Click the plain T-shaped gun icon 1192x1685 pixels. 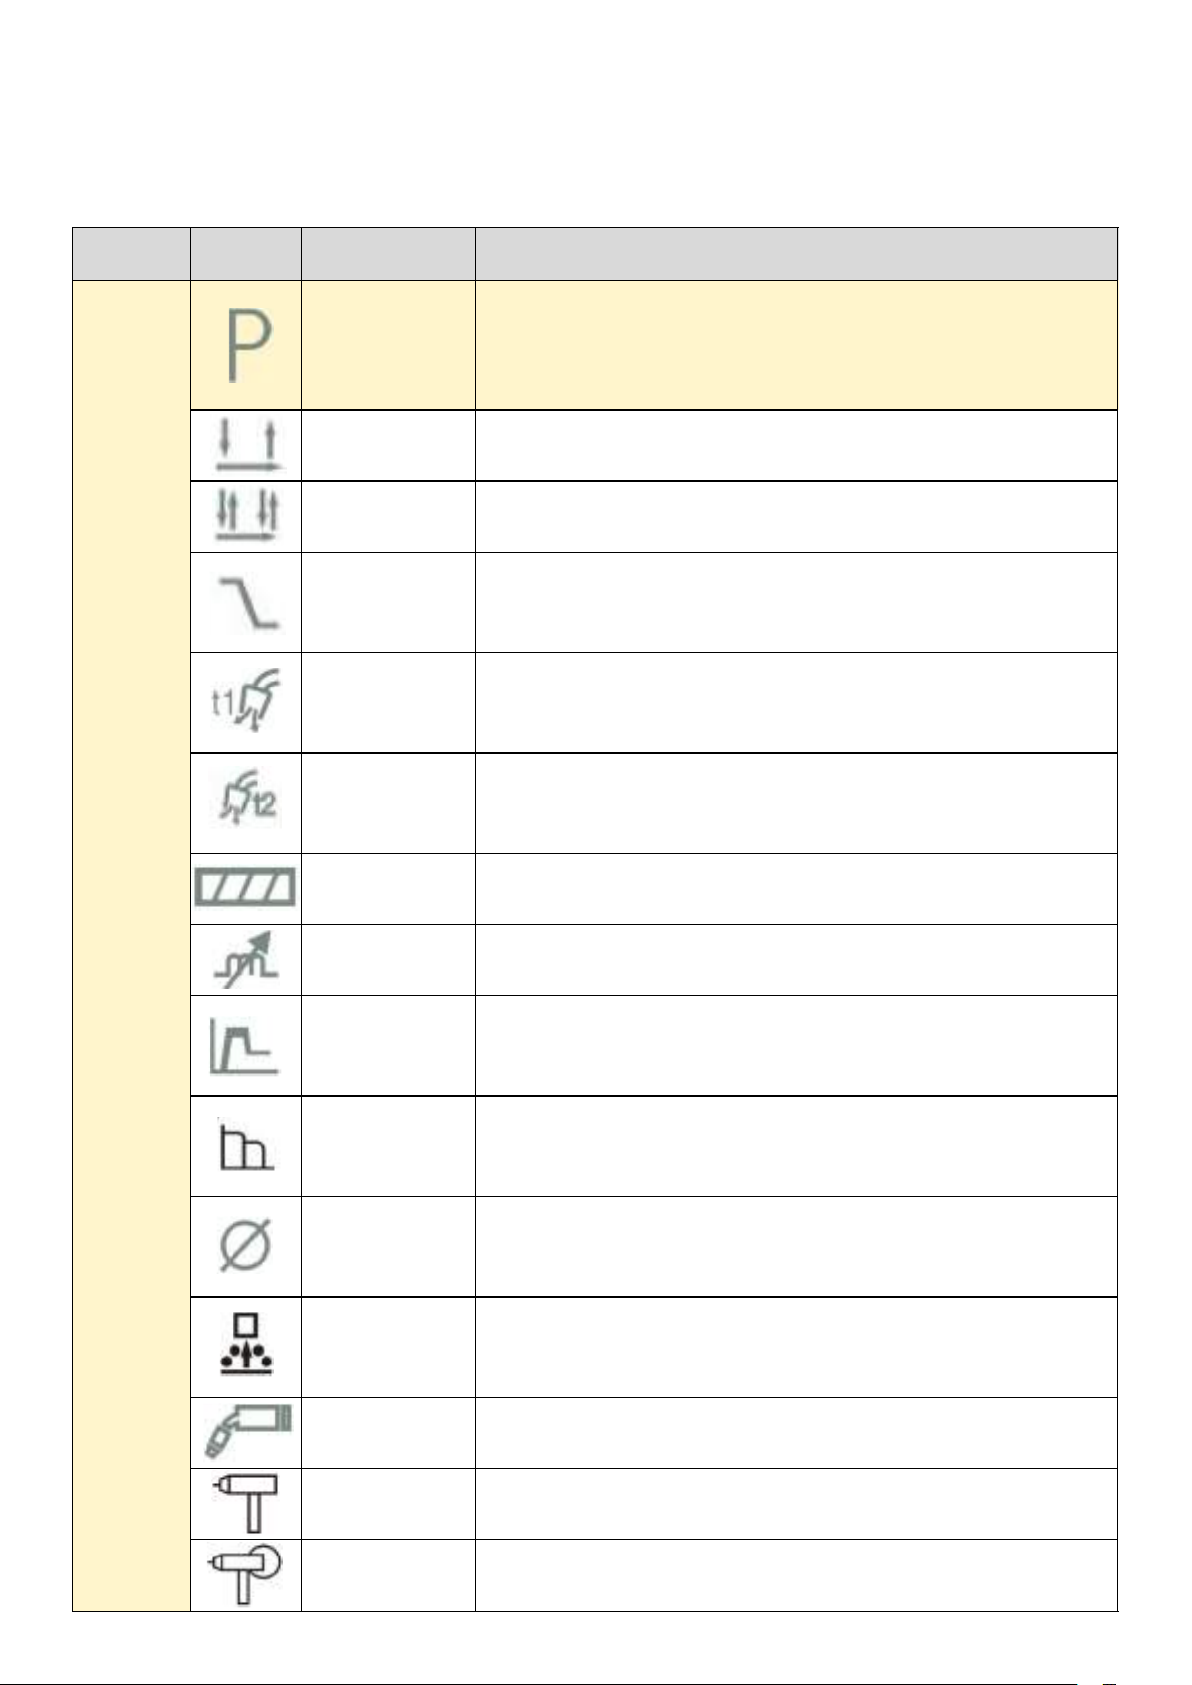246,1504
